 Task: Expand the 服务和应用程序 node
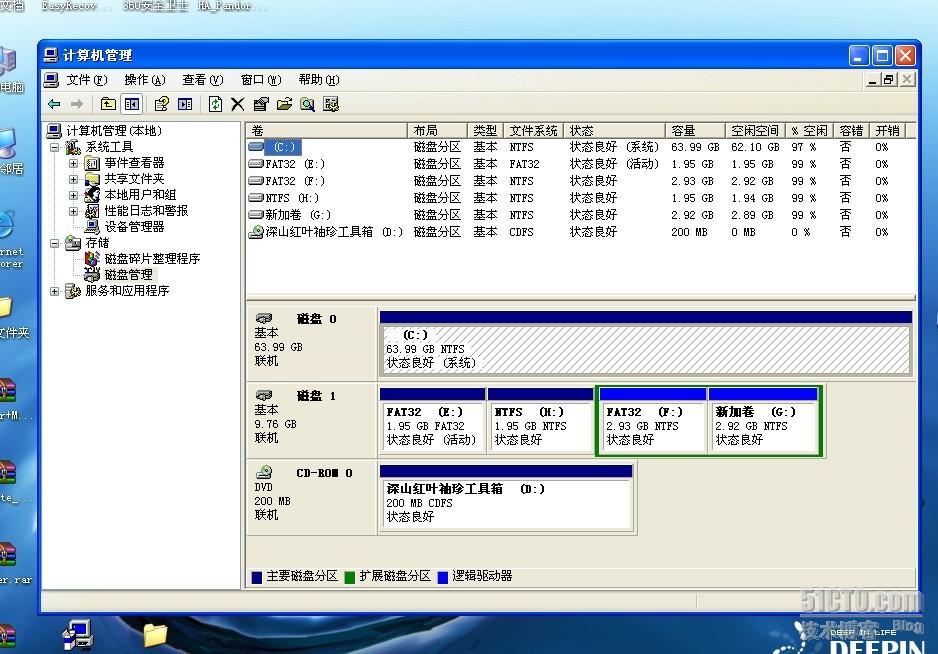click(x=54, y=291)
